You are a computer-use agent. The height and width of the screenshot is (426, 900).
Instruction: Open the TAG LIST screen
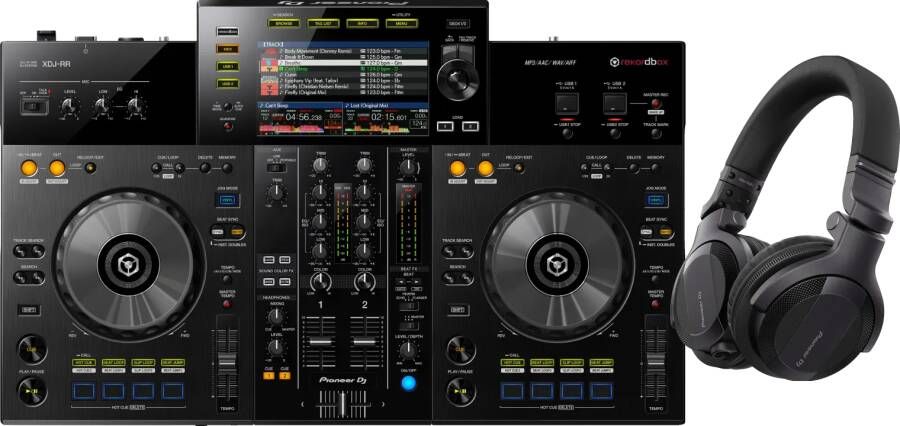pos(323,24)
